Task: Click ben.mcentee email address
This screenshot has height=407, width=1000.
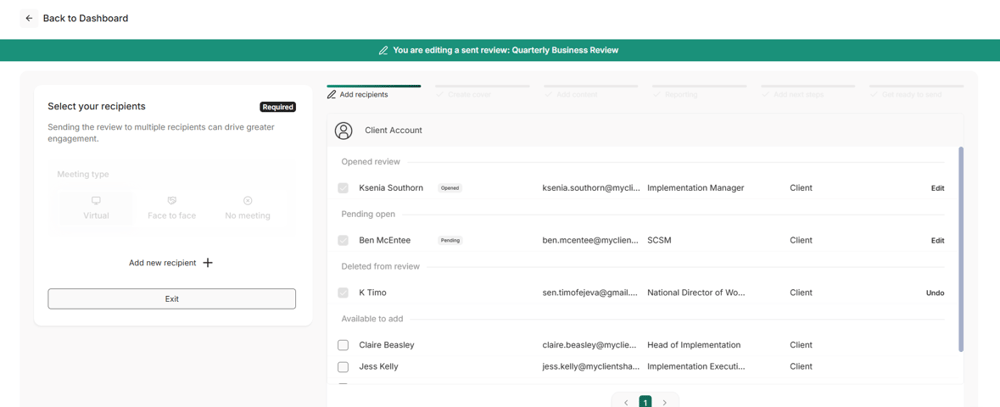Action: tap(590, 240)
